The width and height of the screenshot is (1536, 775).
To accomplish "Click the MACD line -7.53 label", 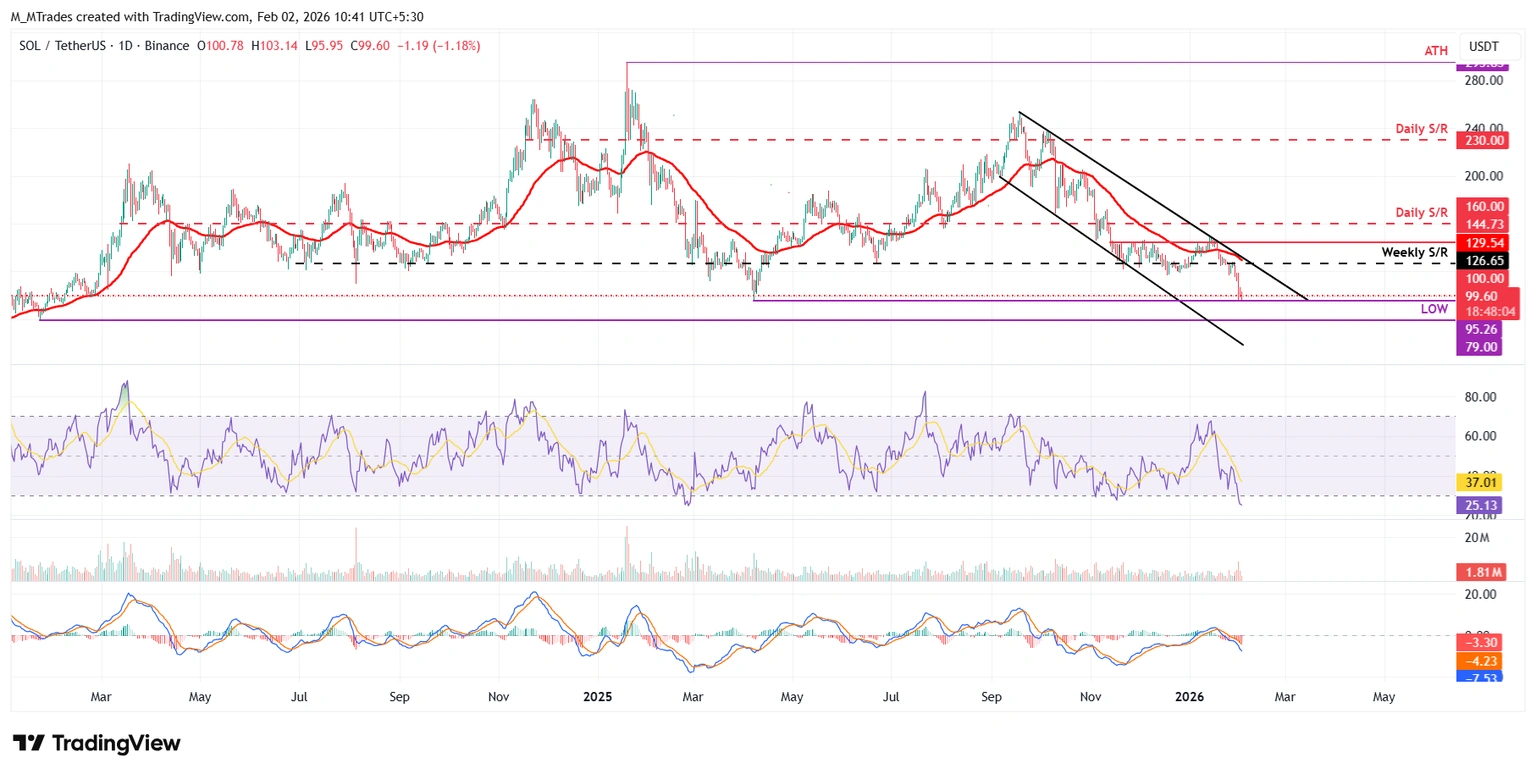I will tap(1480, 678).
